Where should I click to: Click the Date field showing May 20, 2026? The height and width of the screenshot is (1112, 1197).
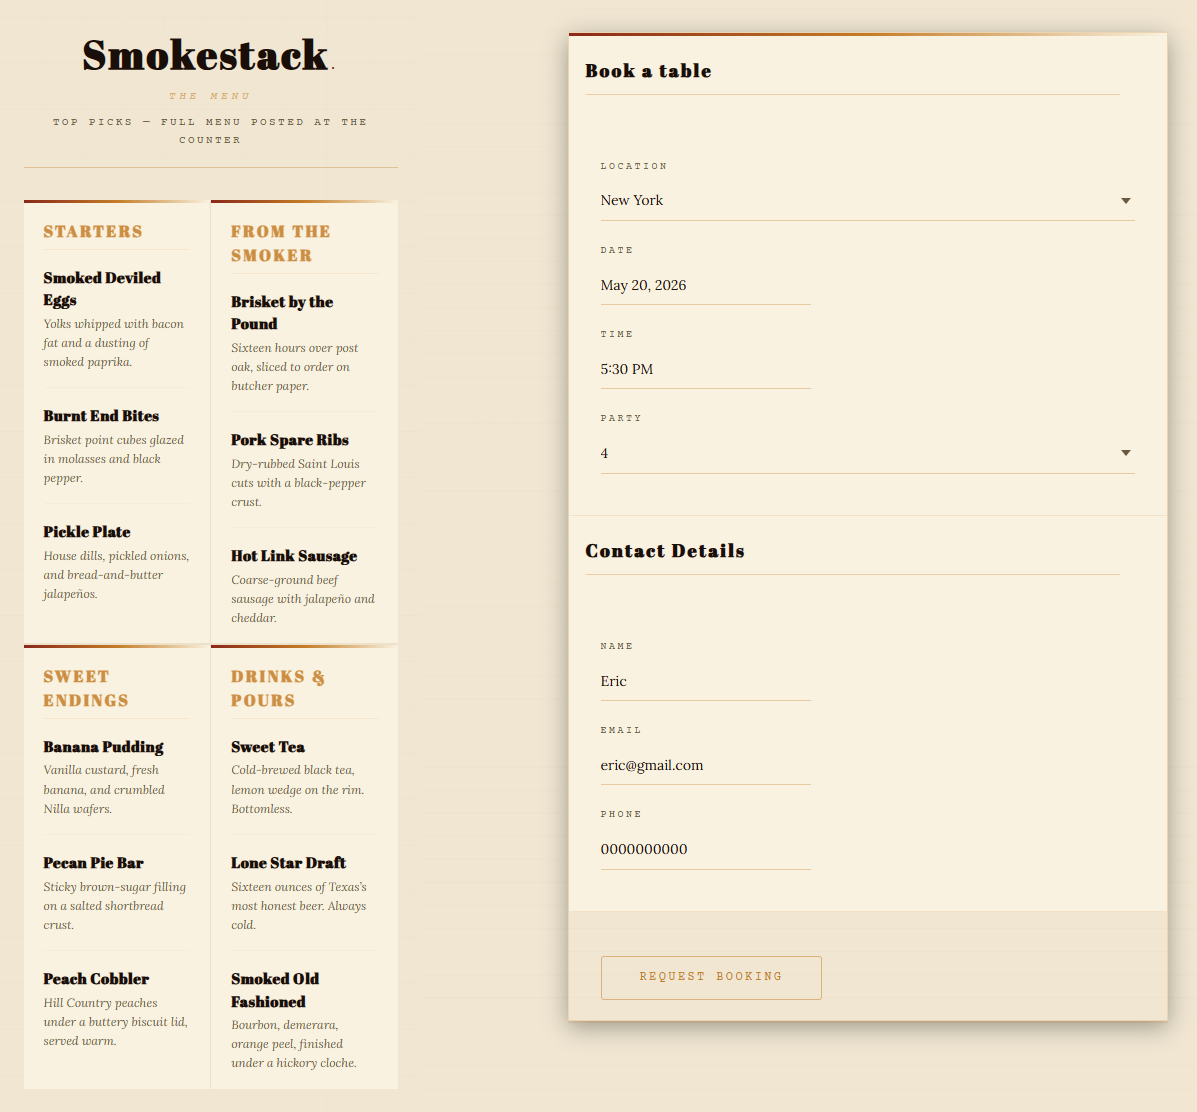705,285
